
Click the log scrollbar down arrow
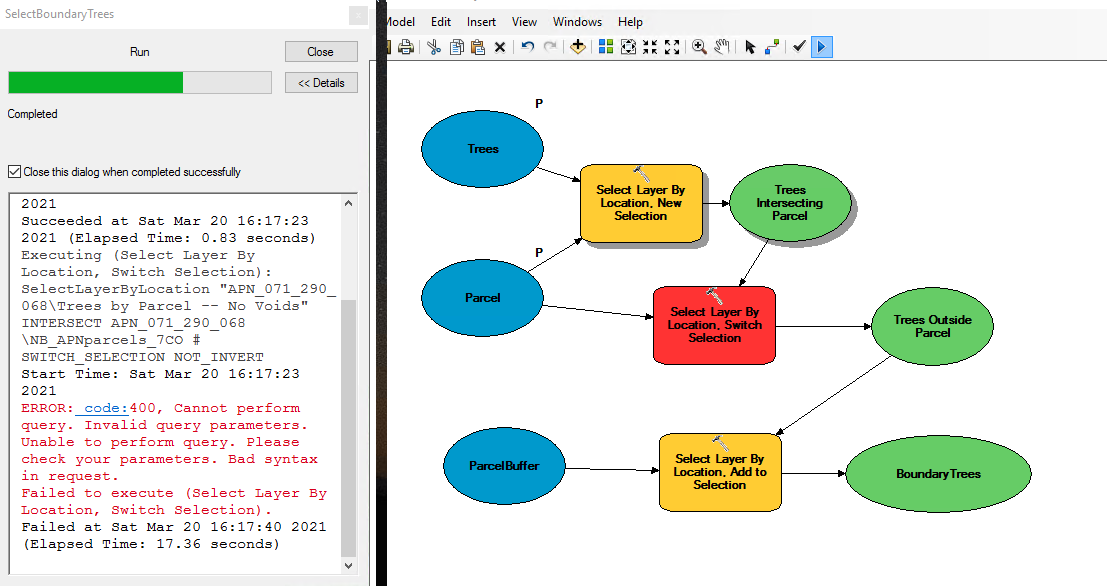pos(349,566)
